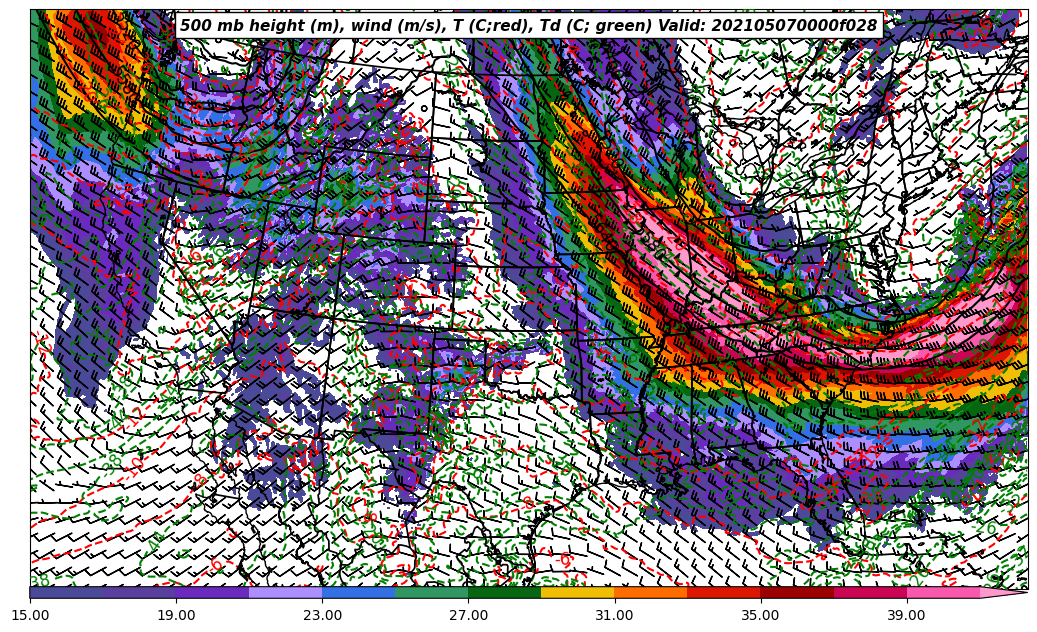Choose the teal-green colorbar segment left of 27.00

click(x=432, y=592)
